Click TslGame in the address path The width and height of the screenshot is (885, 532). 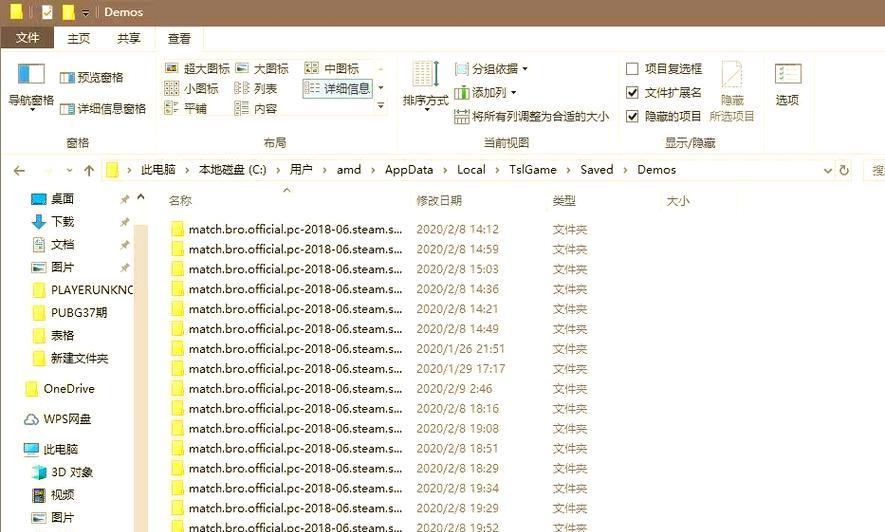click(x=533, y=170)
